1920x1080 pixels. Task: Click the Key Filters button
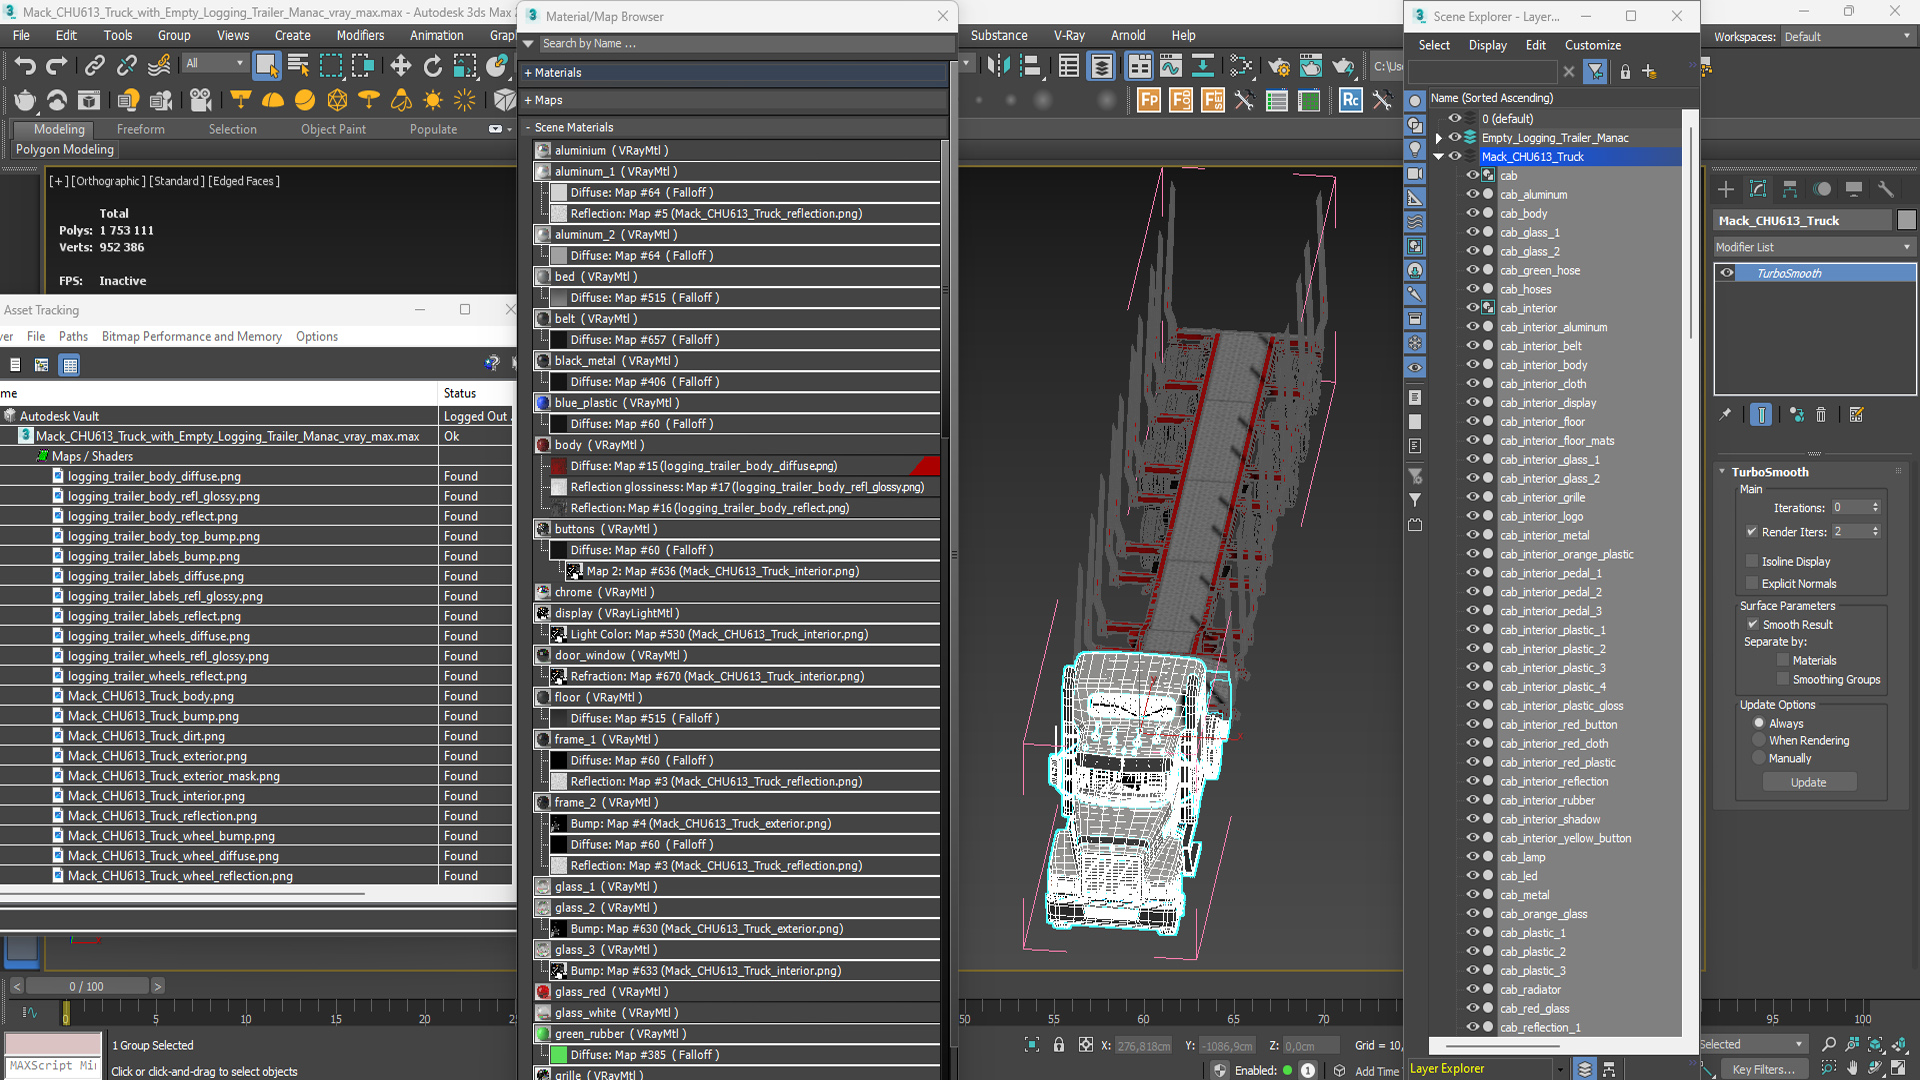click(x=1763, y=1069)
